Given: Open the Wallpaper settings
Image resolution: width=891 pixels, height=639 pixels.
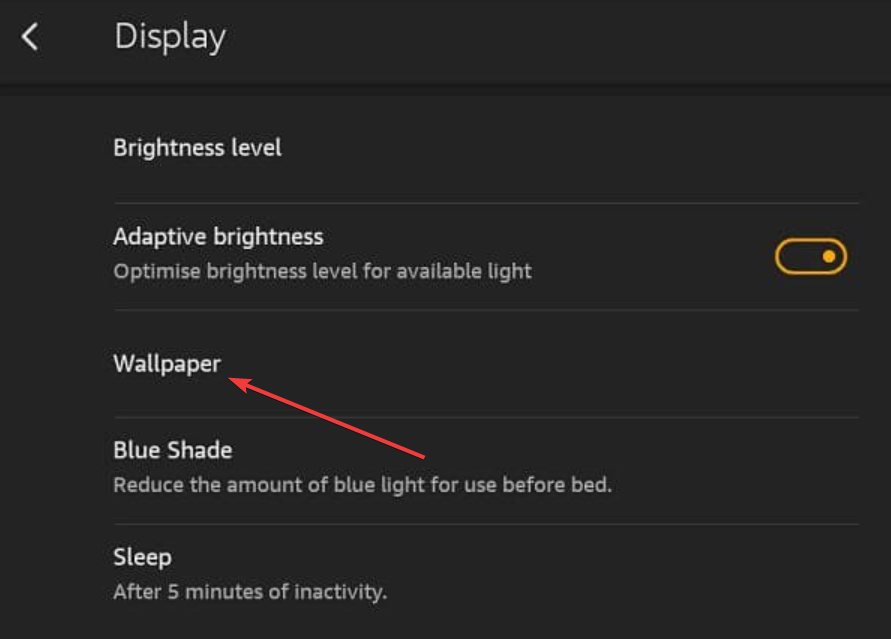Looking at the screenshot, I should (167, 364).
